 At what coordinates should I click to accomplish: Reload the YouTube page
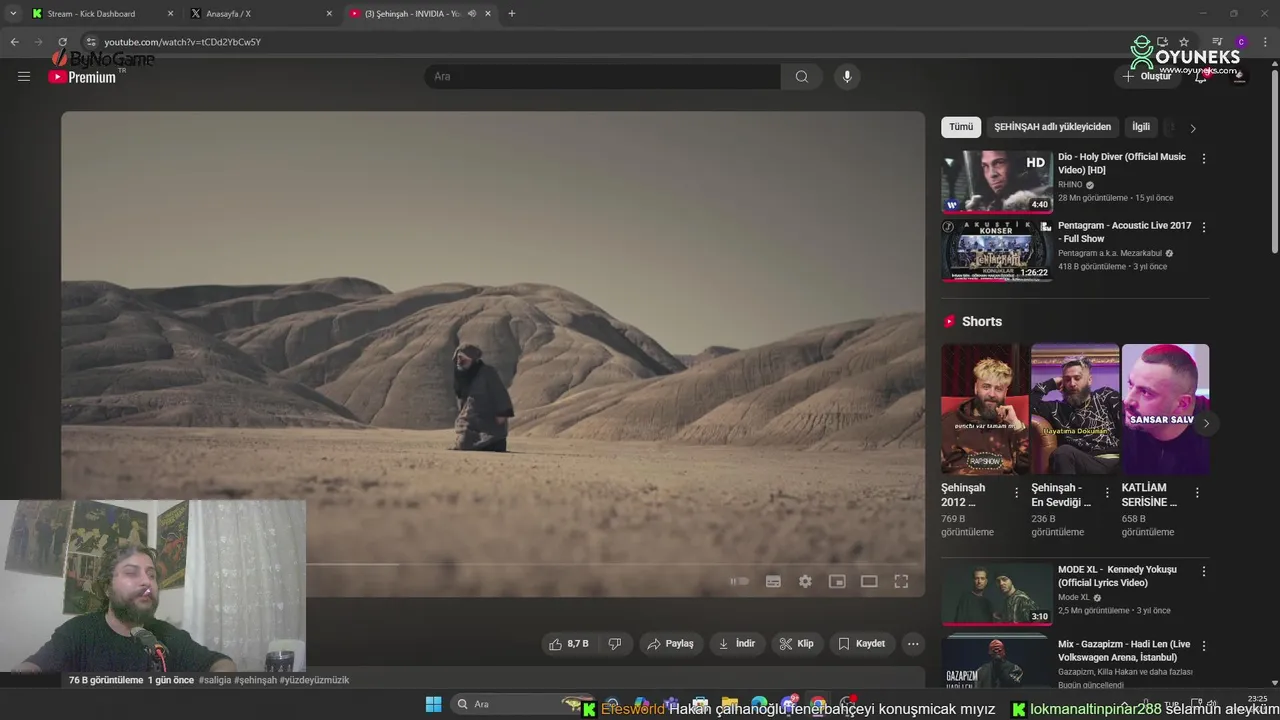tap(62, 42)
